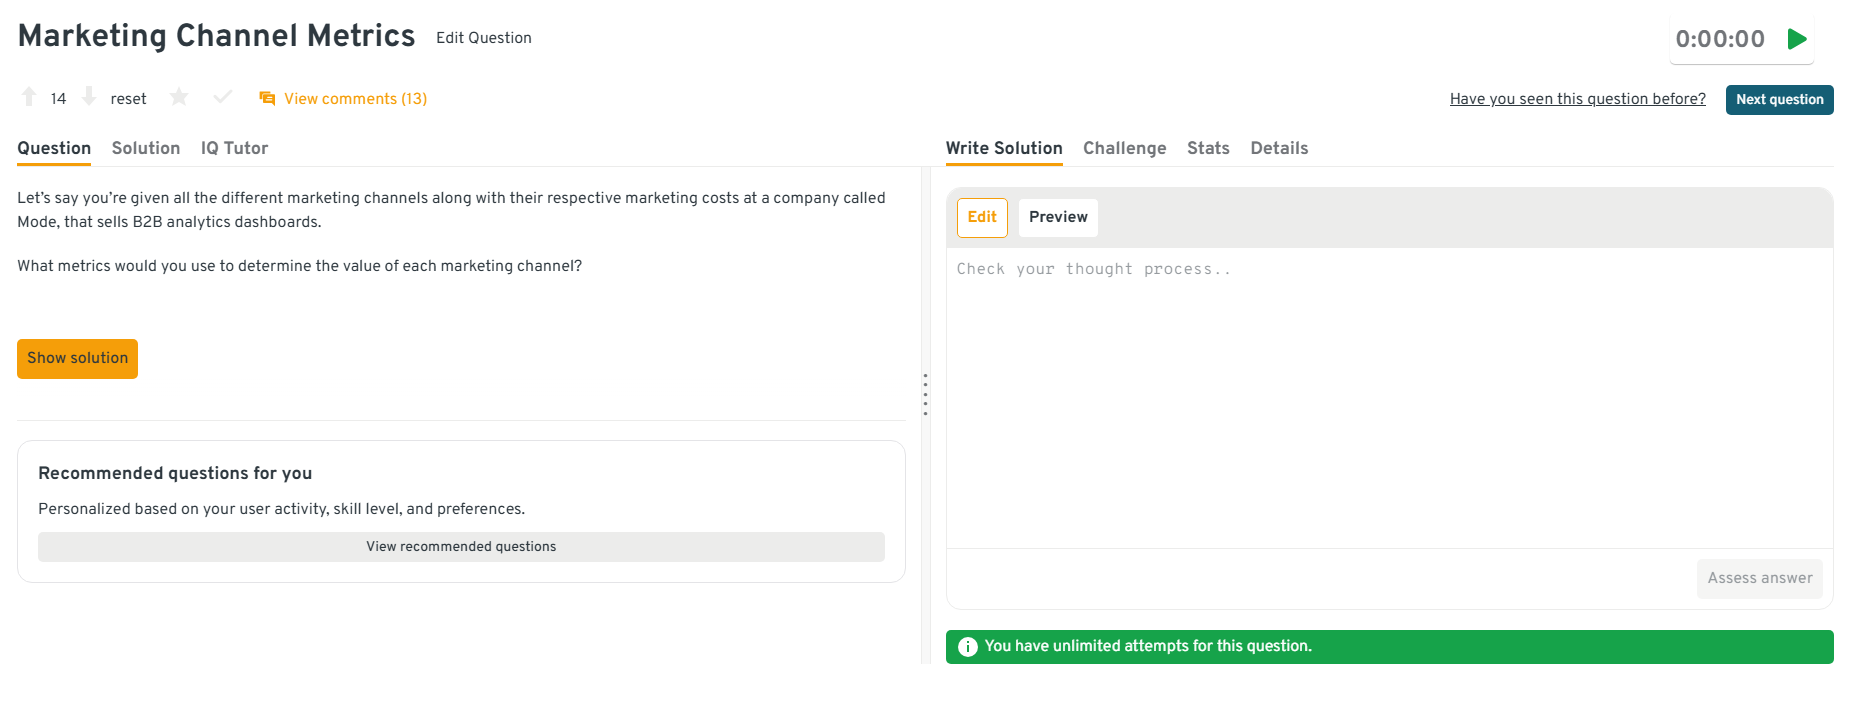The width and height of the screenshot is (1870, 703).
Task: Upvote the question with the up arrow
Action: click(29, 97)
